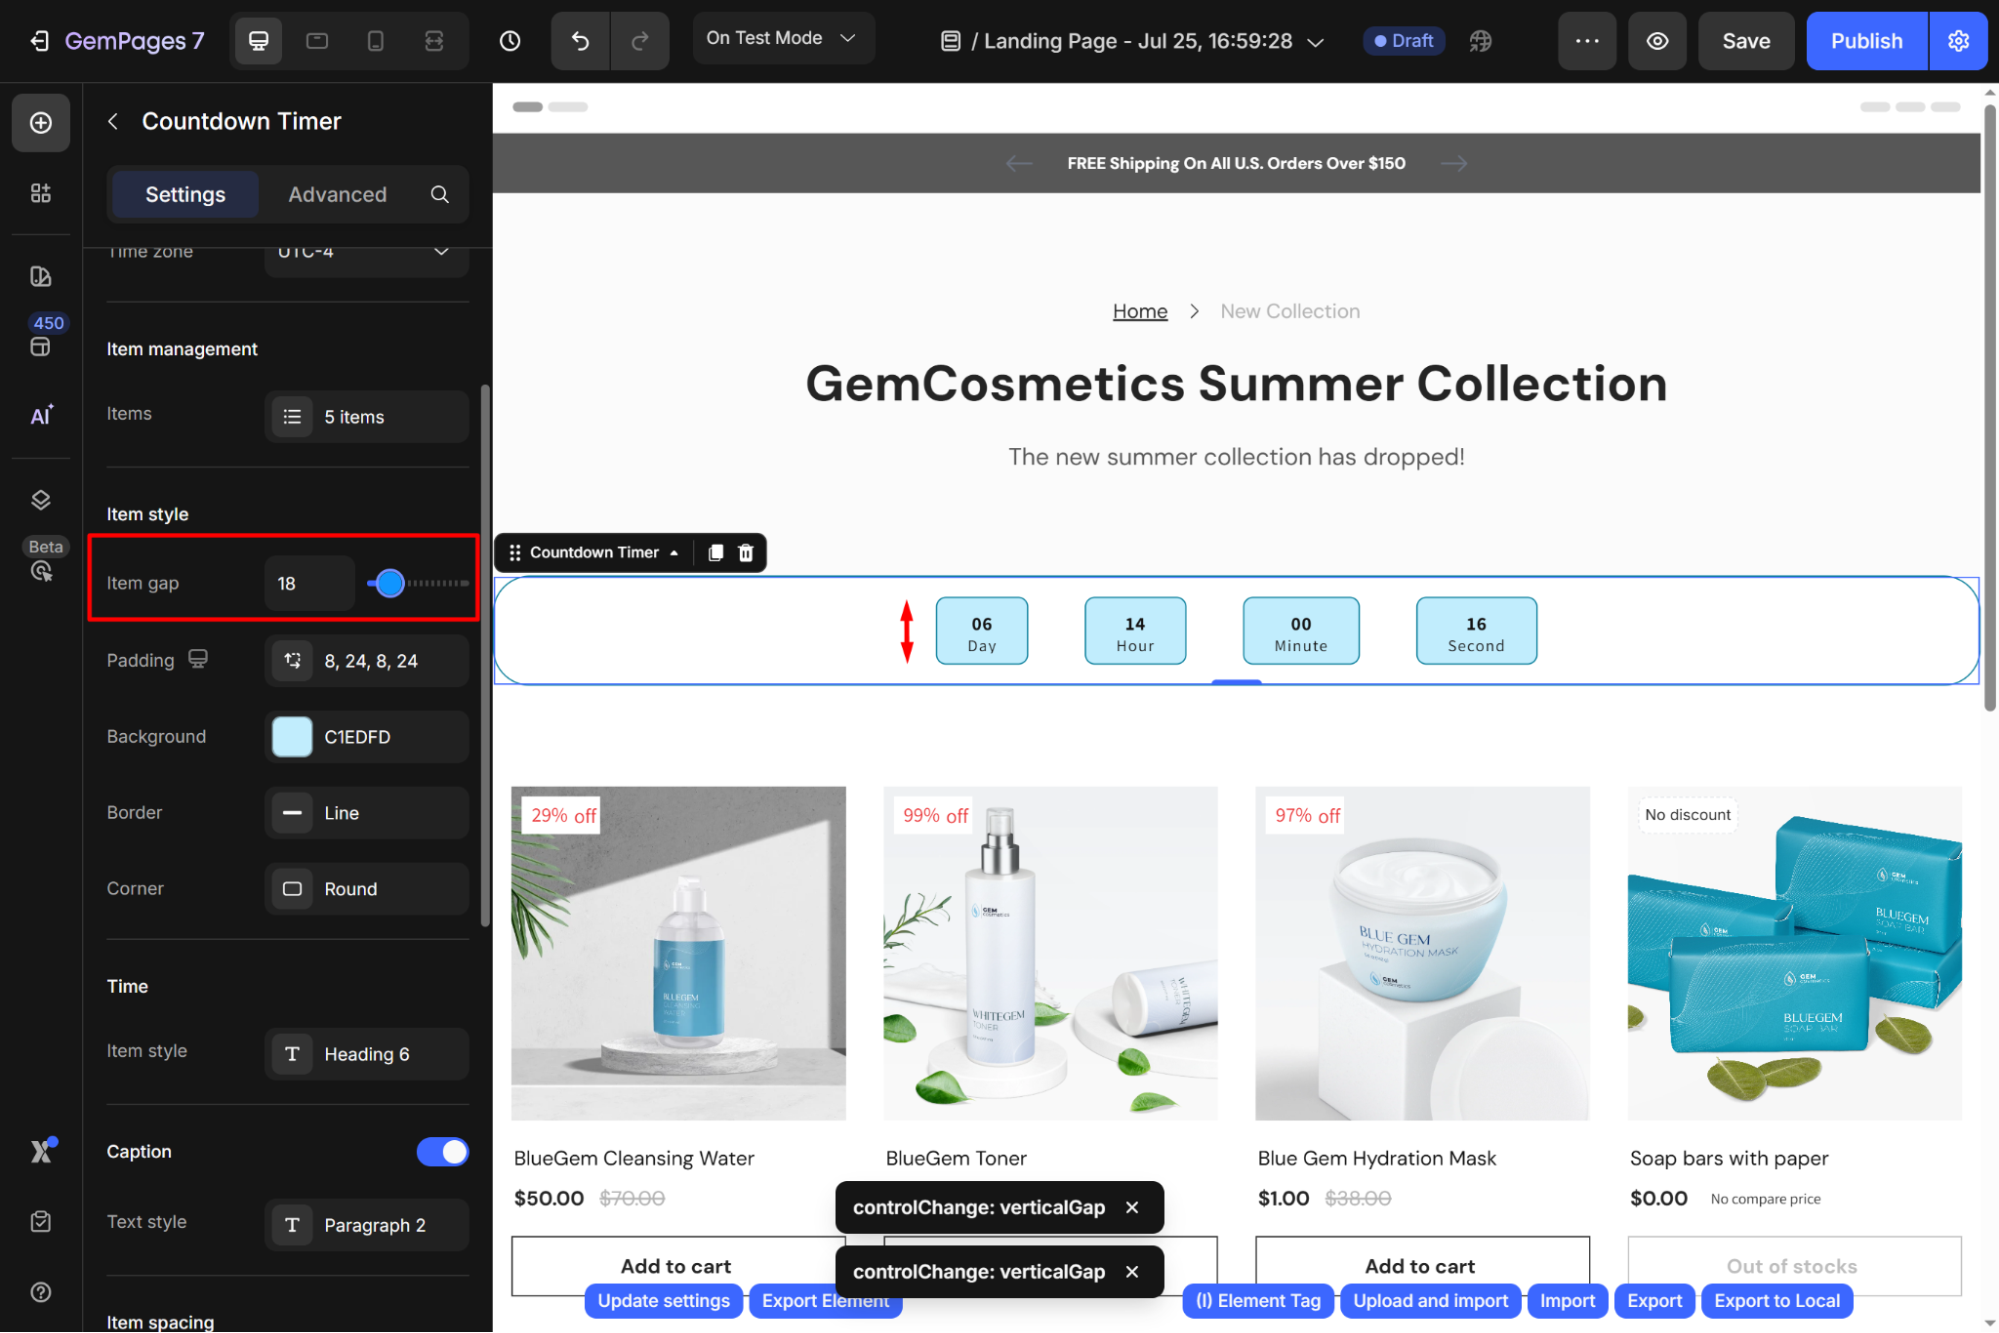Open version history clock icon

(x=510, y=41)
